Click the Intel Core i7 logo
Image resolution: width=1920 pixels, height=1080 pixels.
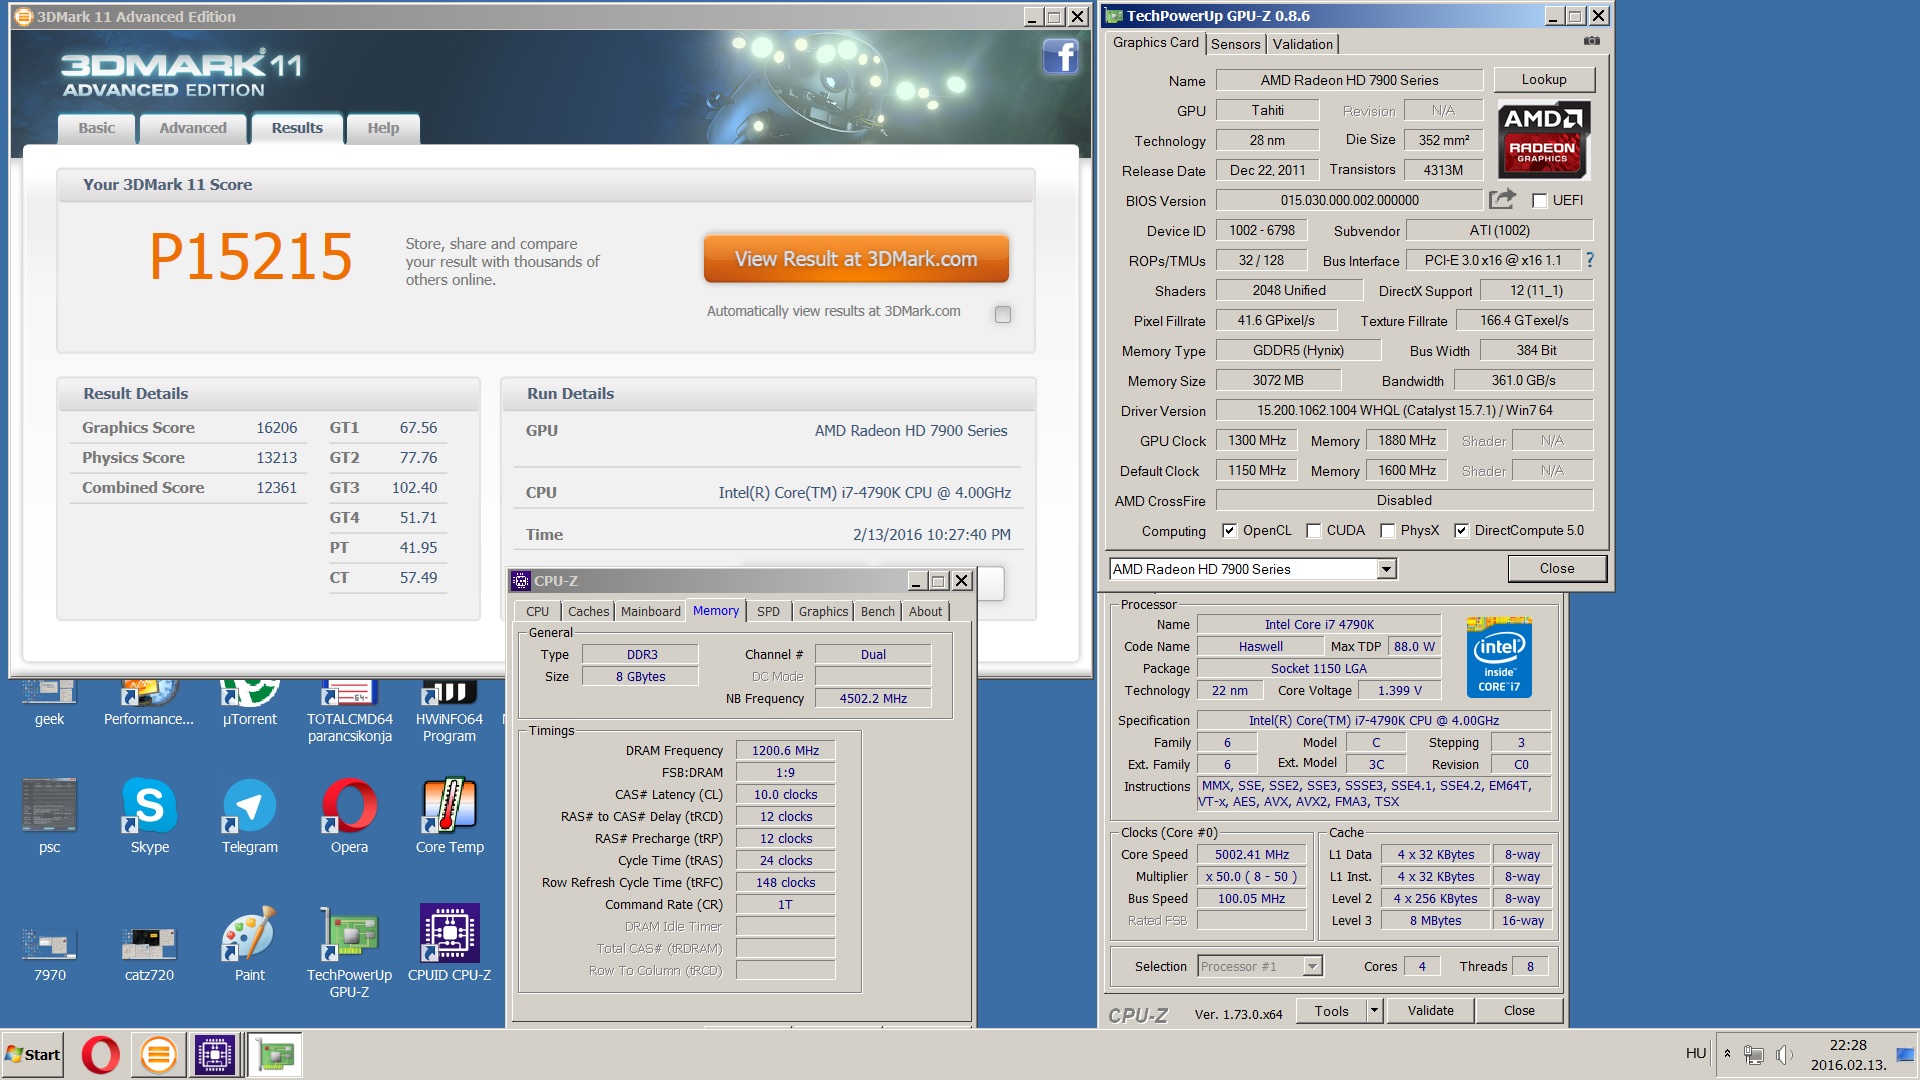[x=1499, y=657]
